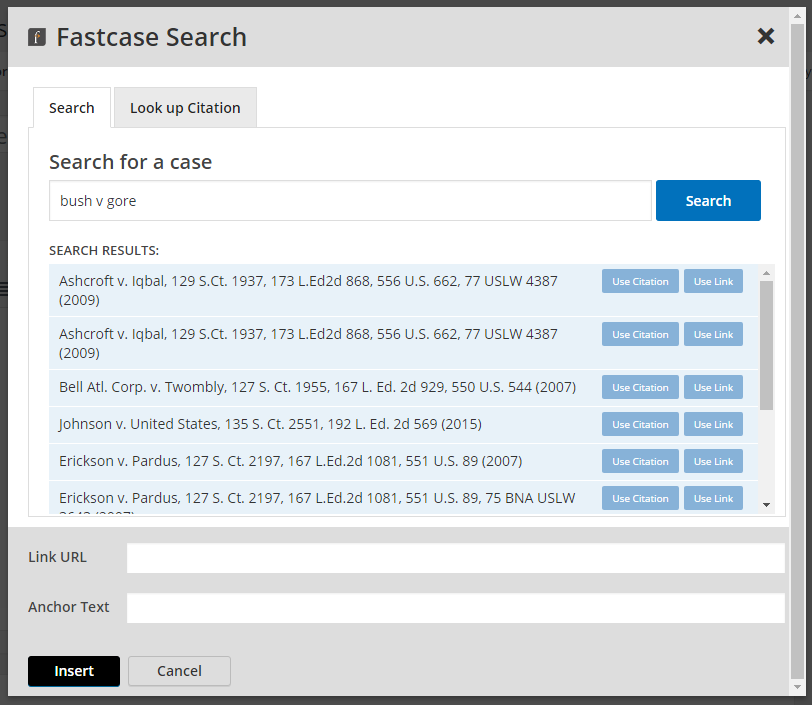812x705 pixels.
Task: Use Link for second Ashcroft v. Iqbal result
Action: tap(713, 334)
